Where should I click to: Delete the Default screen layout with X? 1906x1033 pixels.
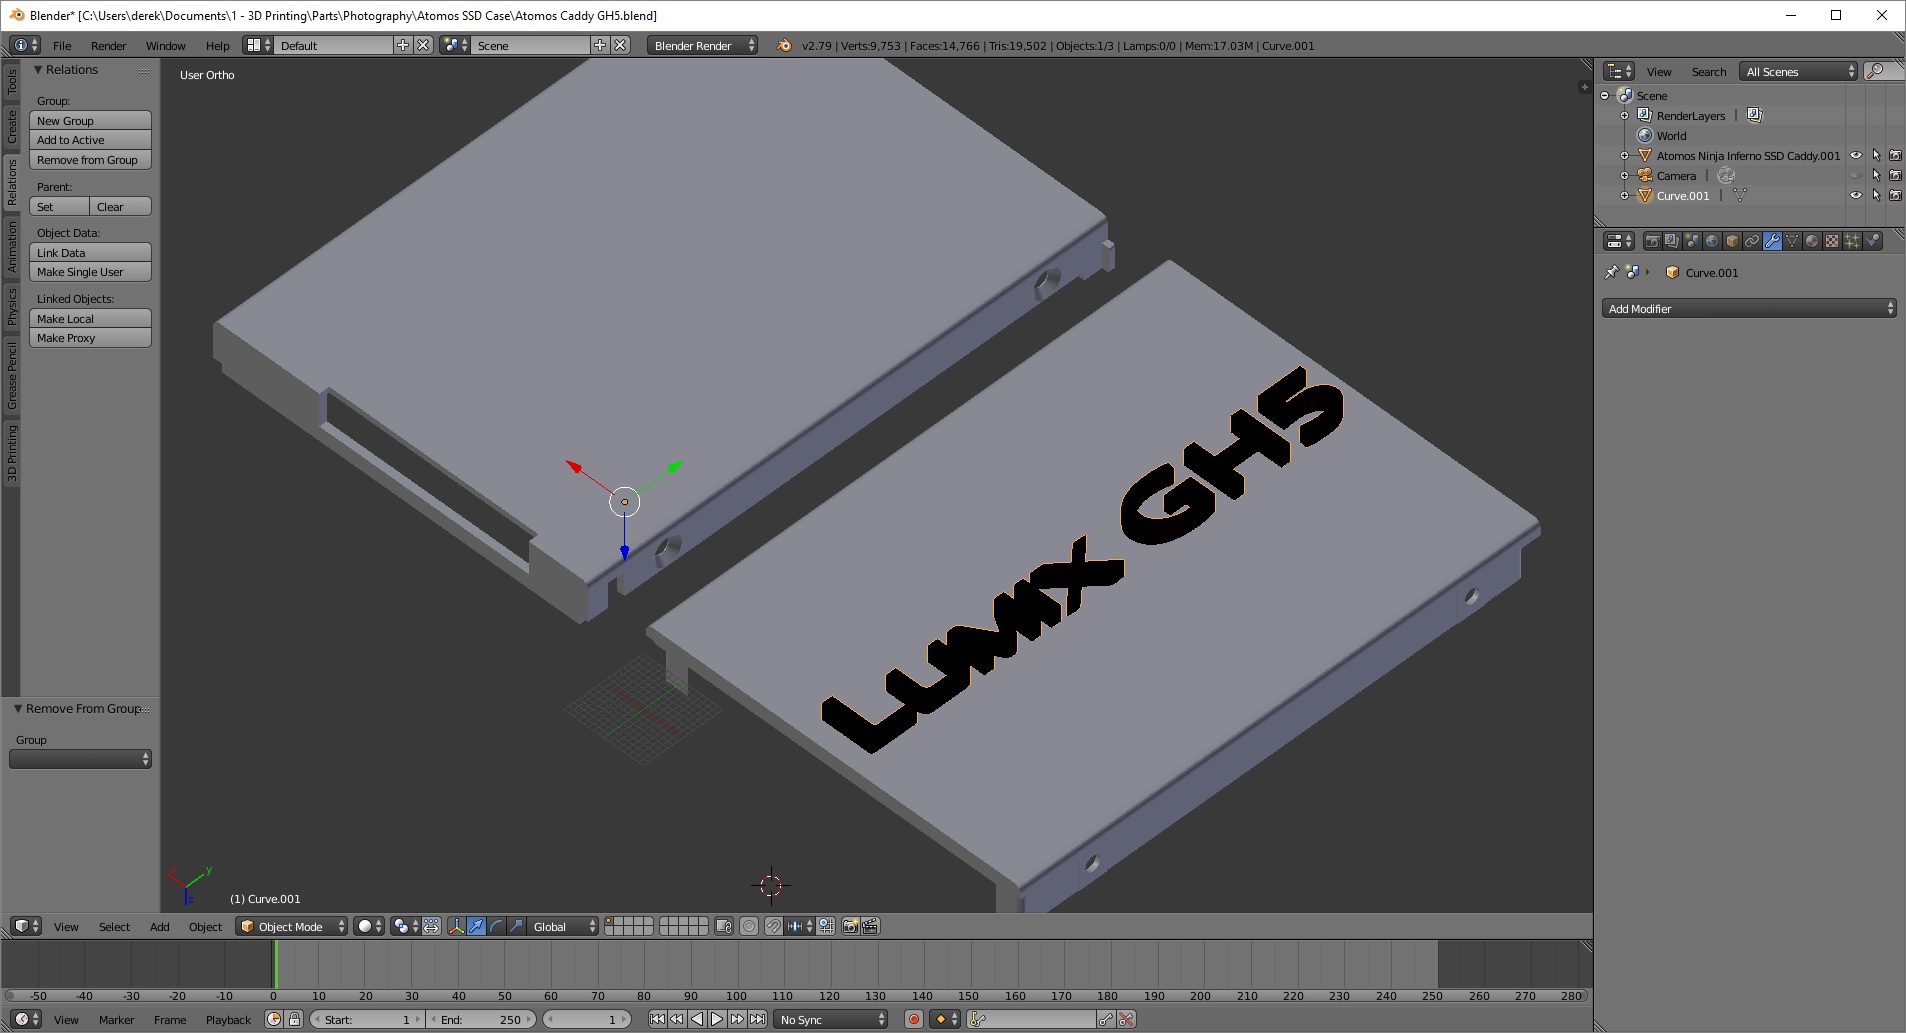click(423, 45)
